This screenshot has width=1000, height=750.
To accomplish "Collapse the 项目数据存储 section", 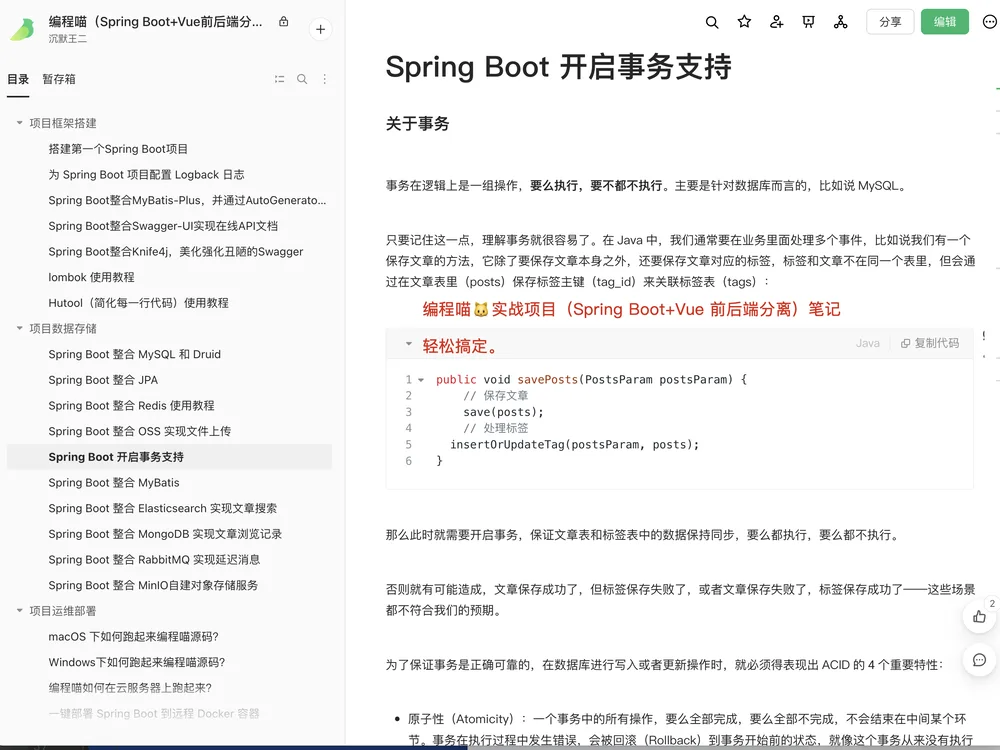I will (20, 328).
